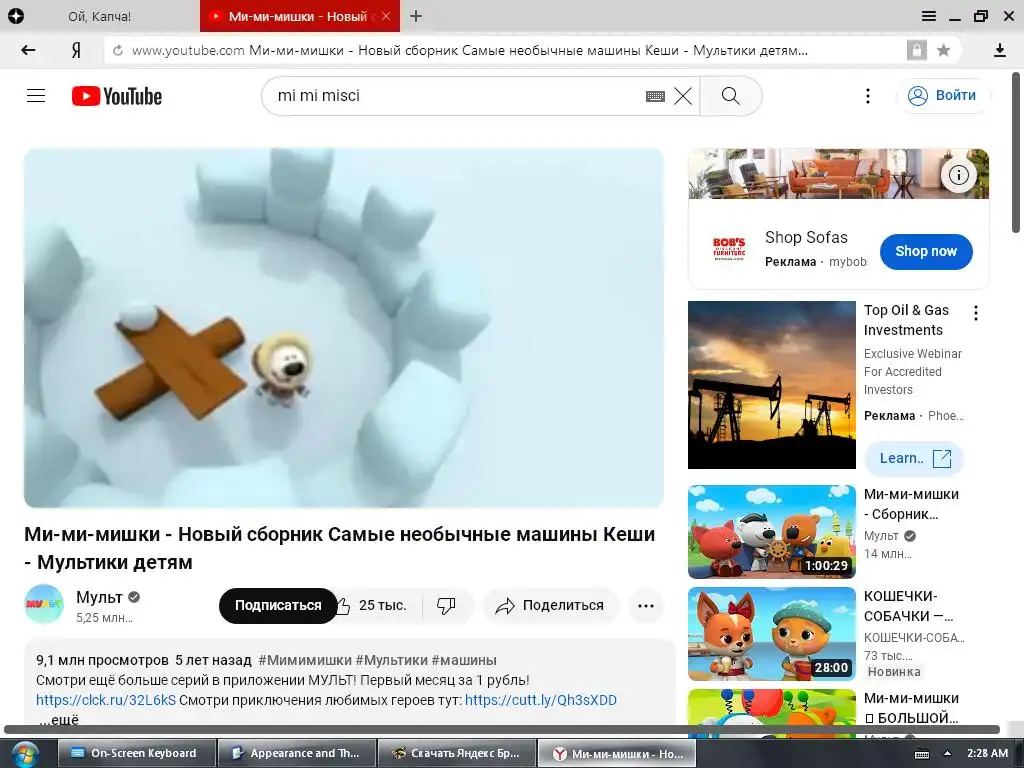Bookmark page with star icon
Screen dimensions: 1024x768
coord(943,50)
